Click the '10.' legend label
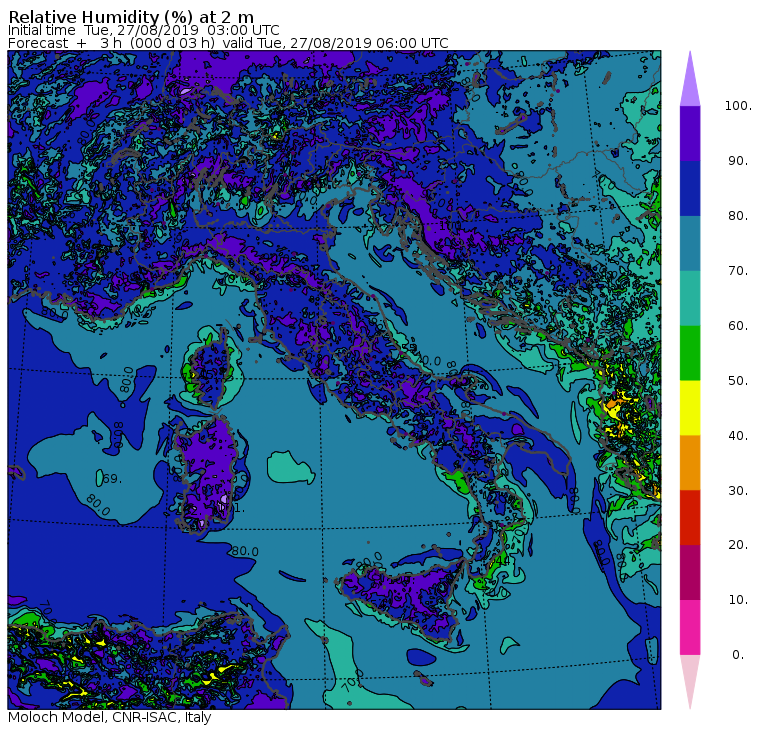Screen dimensions: 760x731 click(738, 600)
